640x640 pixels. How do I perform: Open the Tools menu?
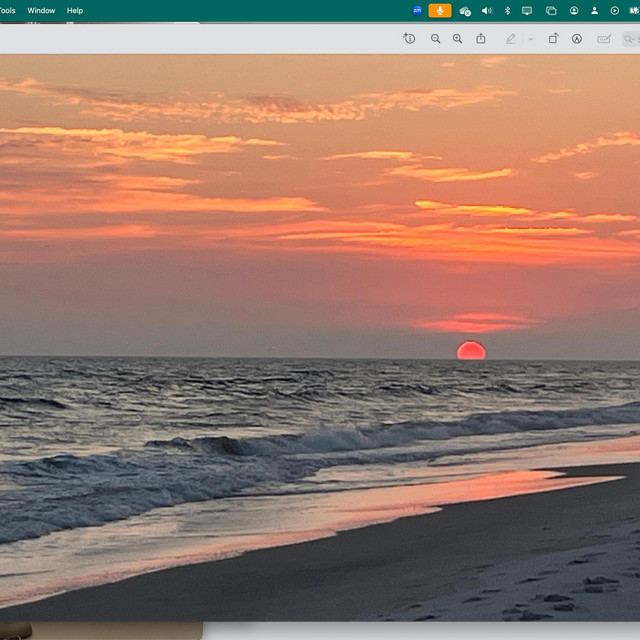point(7,11)
